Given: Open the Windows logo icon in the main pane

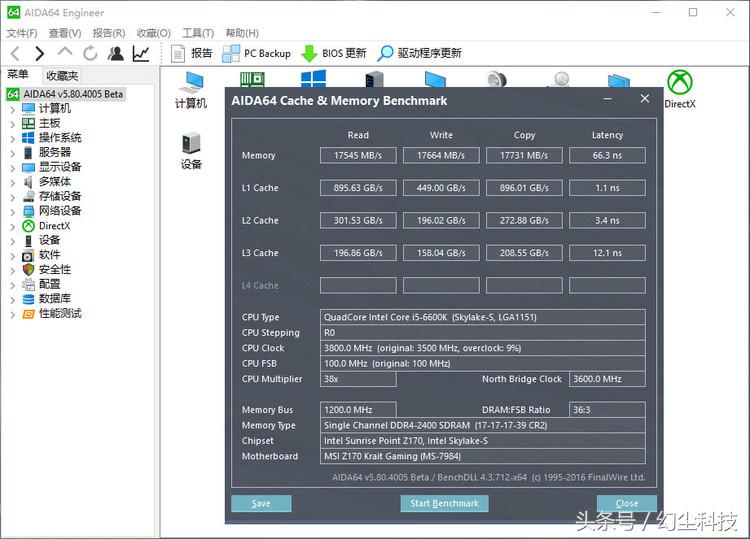Looking at the screenshot, I should [x=313, y=78].
